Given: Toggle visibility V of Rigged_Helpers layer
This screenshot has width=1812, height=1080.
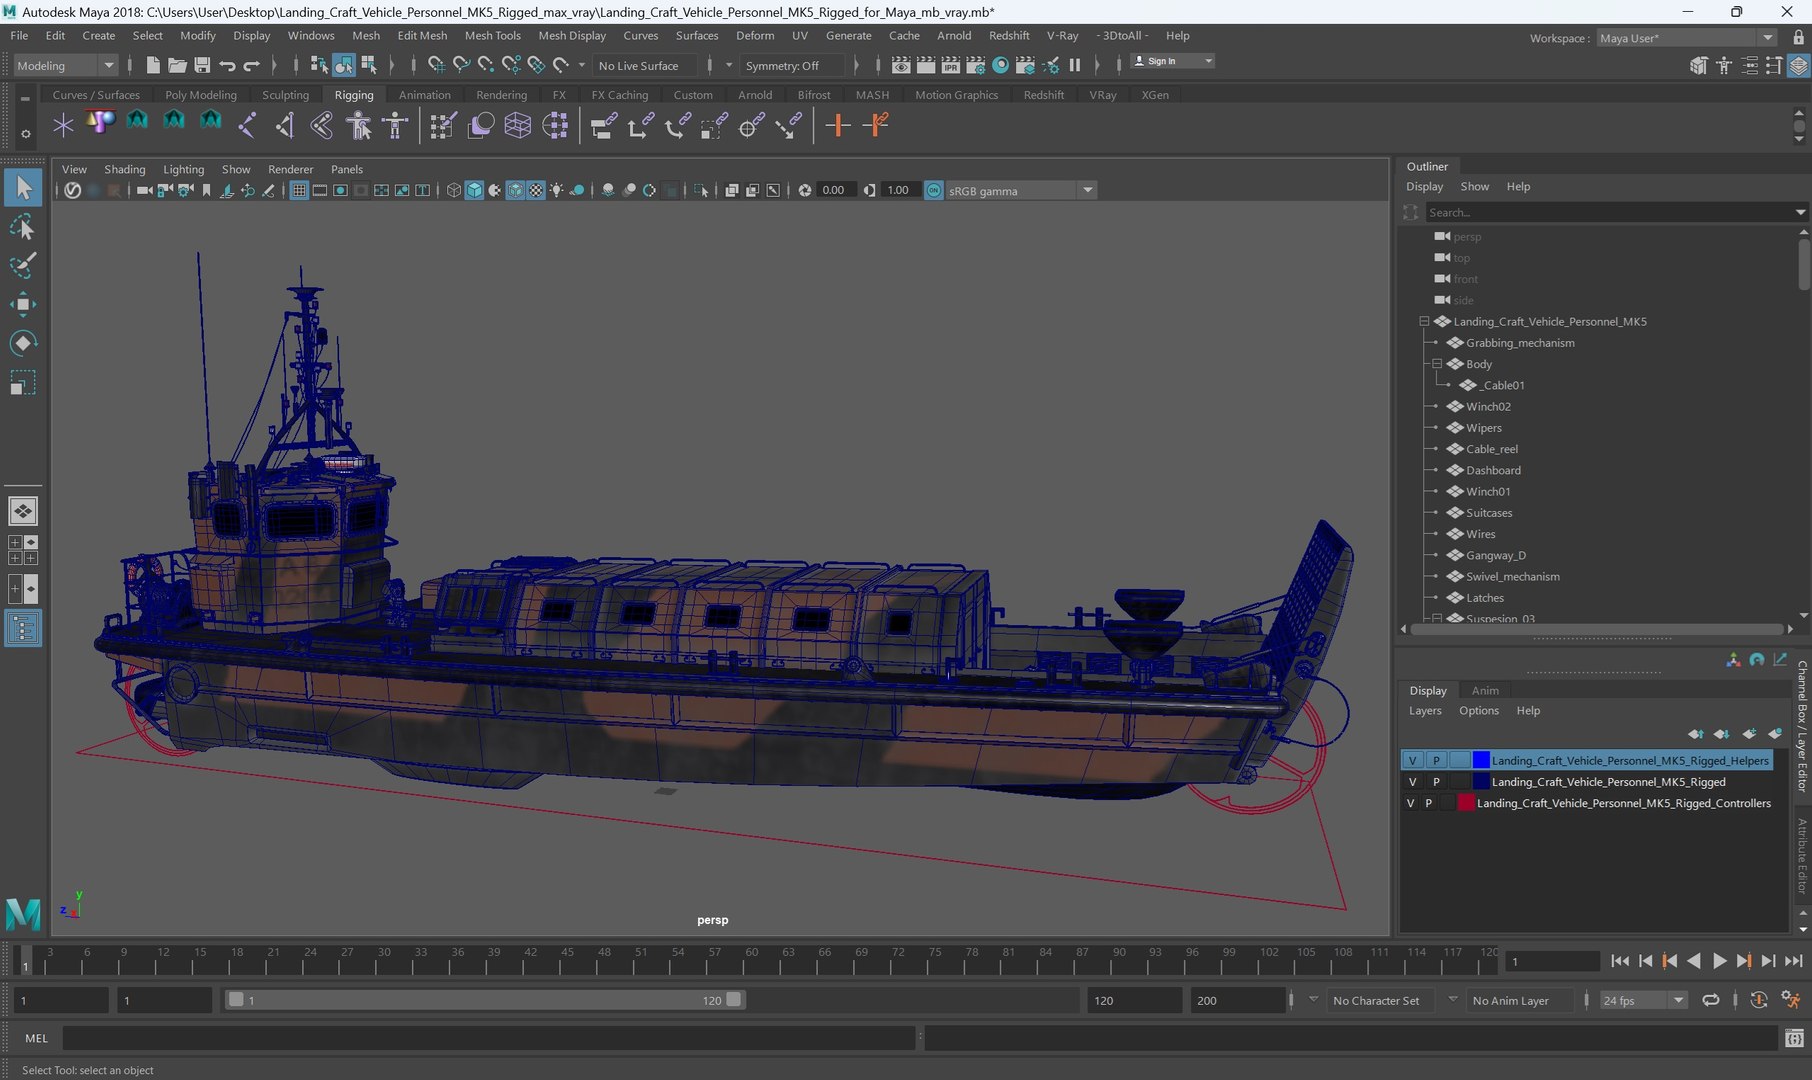Looking at the screenshot, I should [1413, 760].
